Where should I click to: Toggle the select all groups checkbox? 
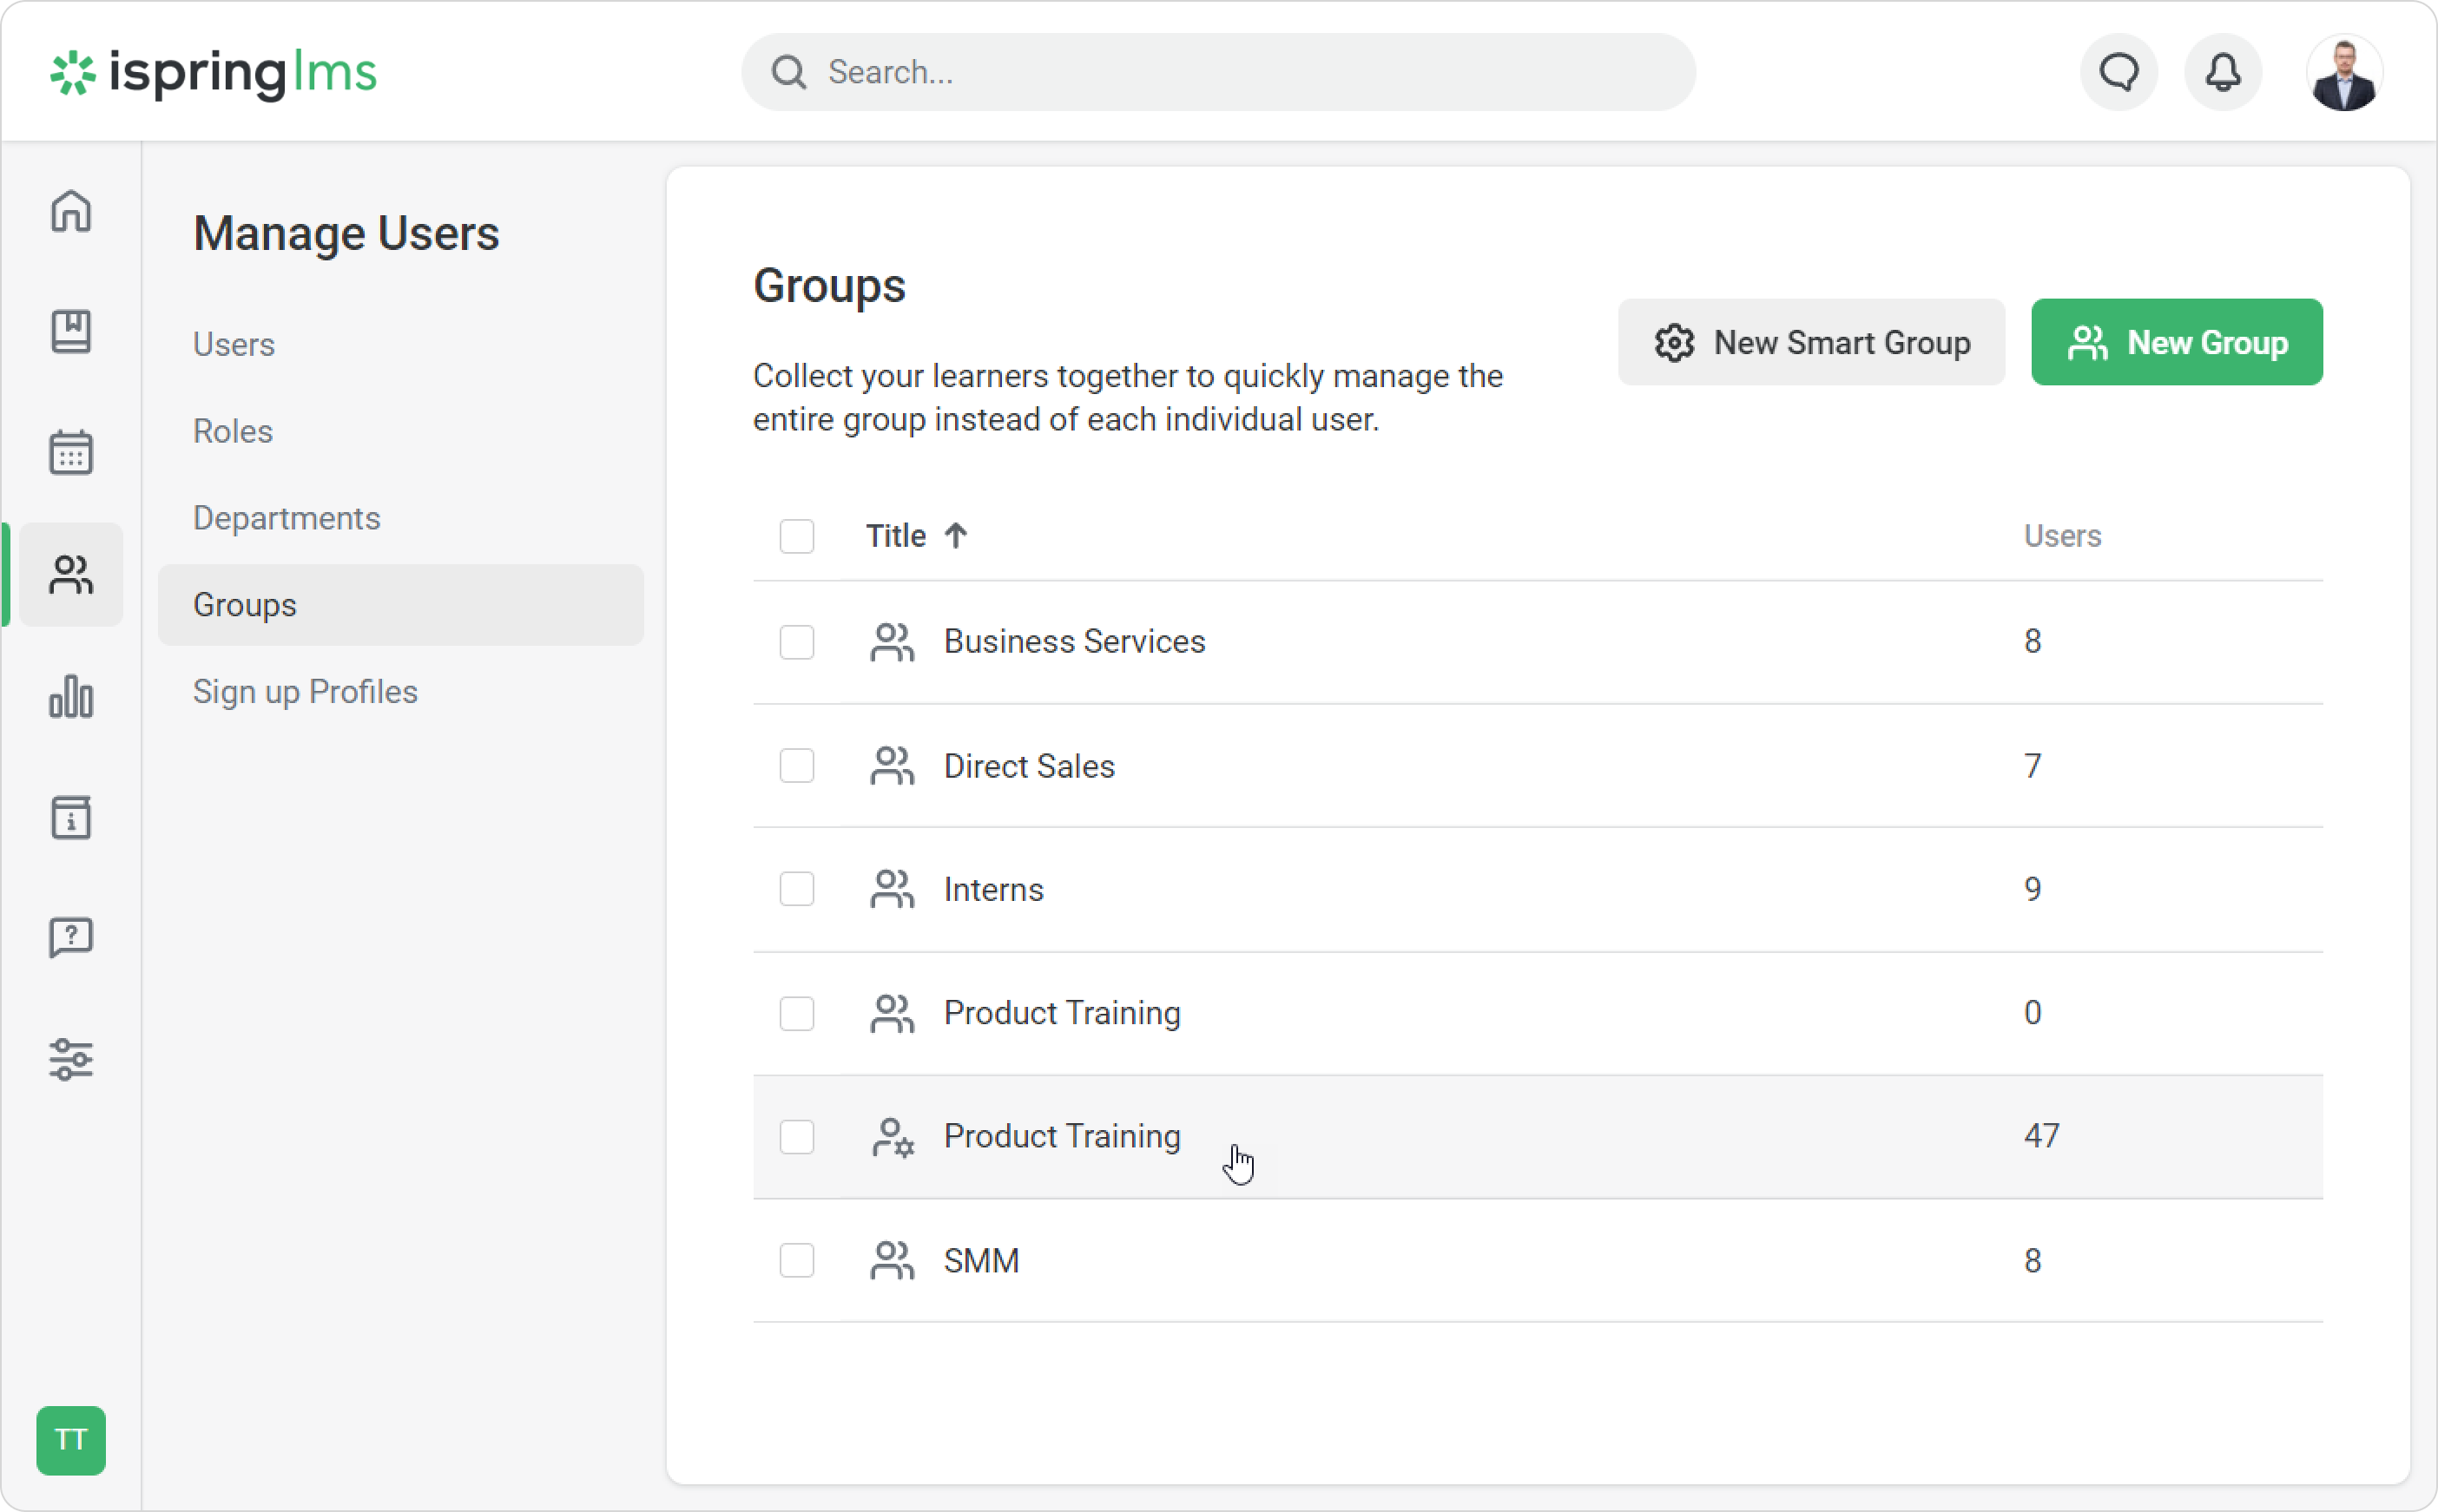(x=796, y=536)
